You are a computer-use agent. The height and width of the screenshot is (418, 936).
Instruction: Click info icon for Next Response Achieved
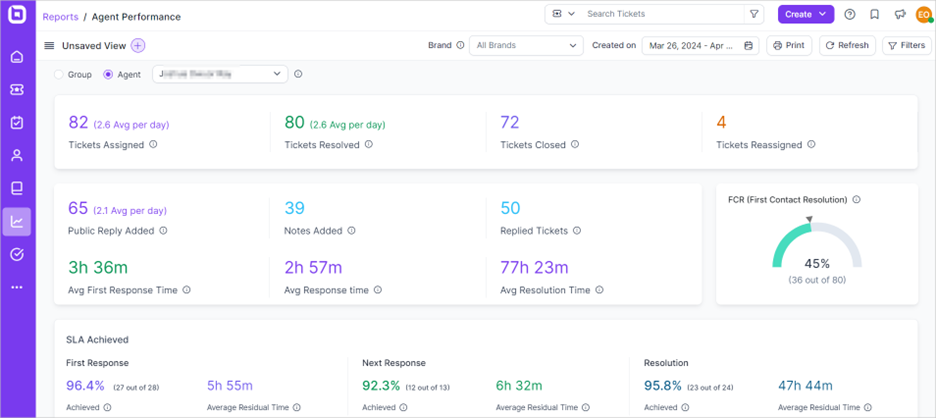click(404, 407)
